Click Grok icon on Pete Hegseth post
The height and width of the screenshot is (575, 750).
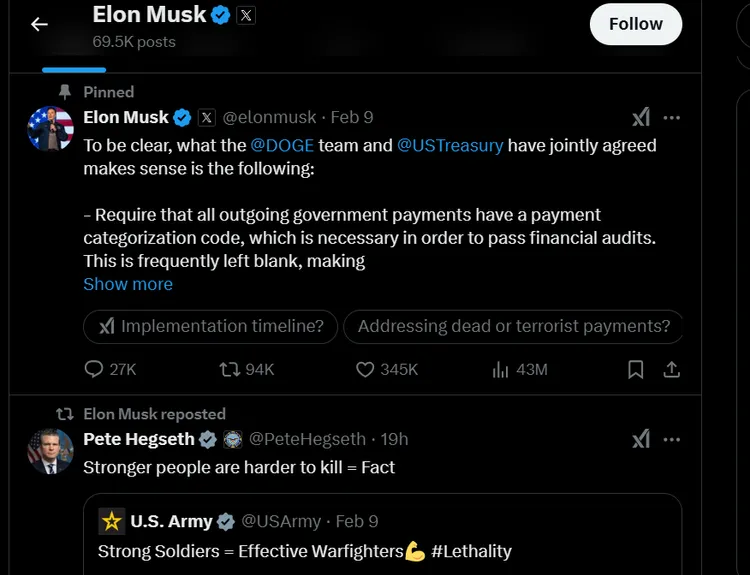pyautogui.click(x=641, y=439)
